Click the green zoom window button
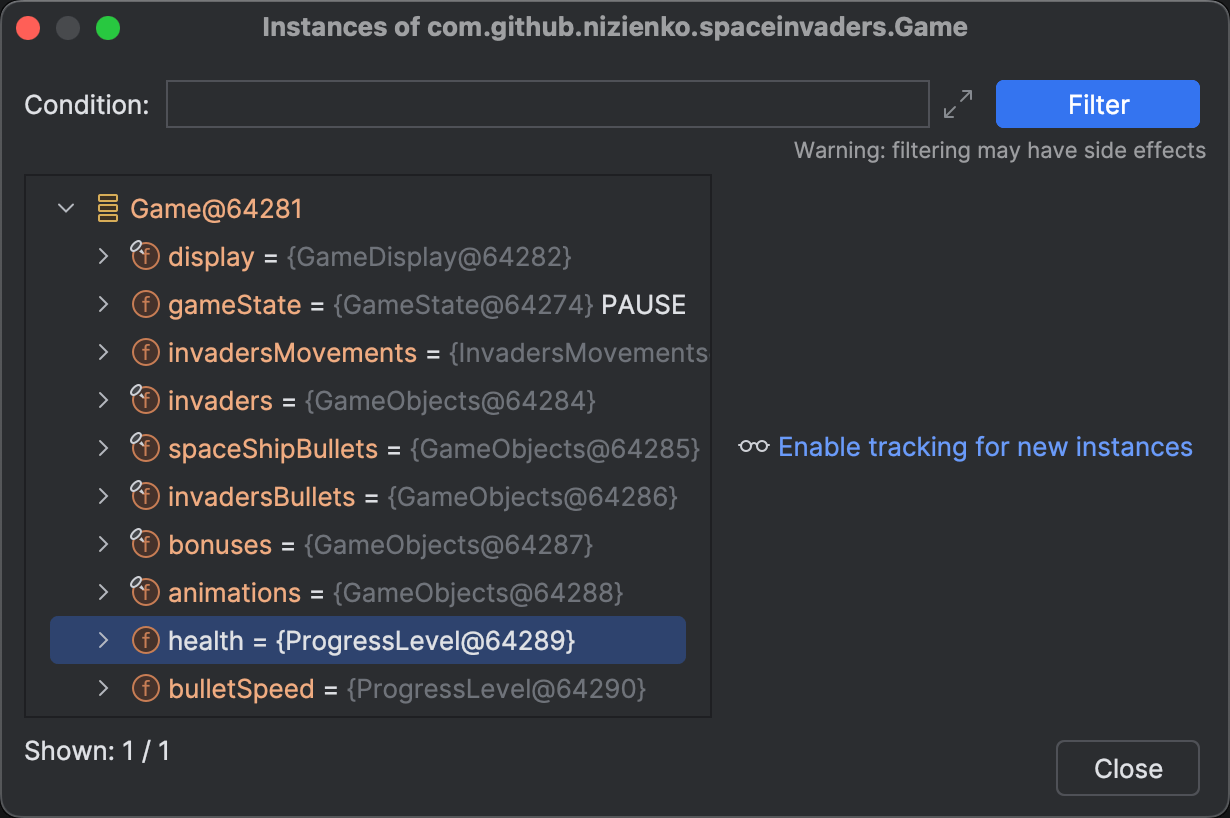This screenshot has width=1230, height=818. pos(108,28)
